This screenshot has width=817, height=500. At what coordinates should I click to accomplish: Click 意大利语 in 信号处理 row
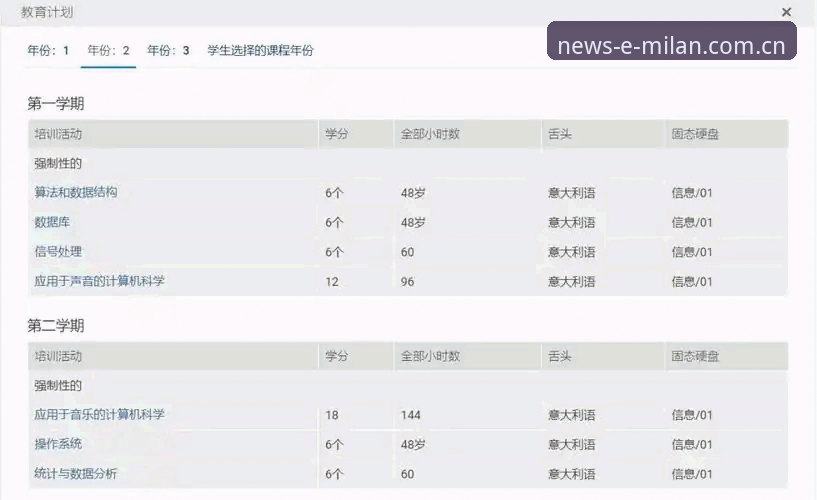[572, 252]
